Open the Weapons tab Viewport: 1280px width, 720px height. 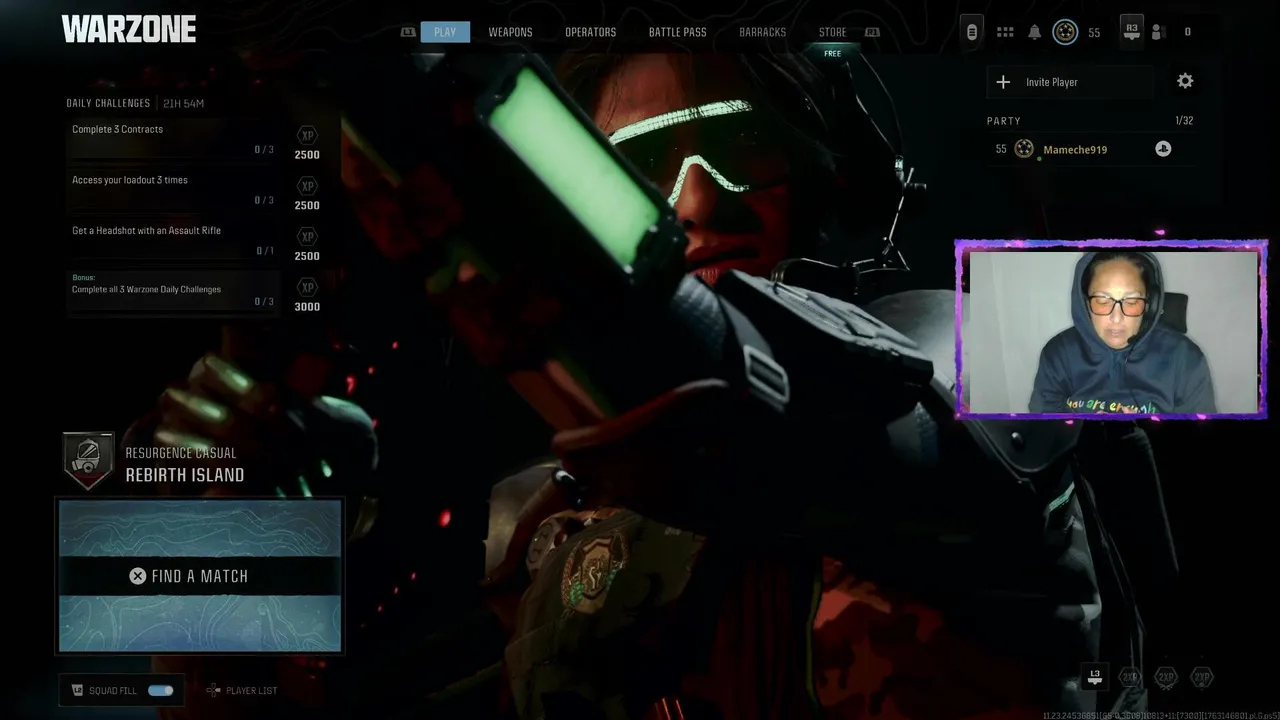coord(510,32)
